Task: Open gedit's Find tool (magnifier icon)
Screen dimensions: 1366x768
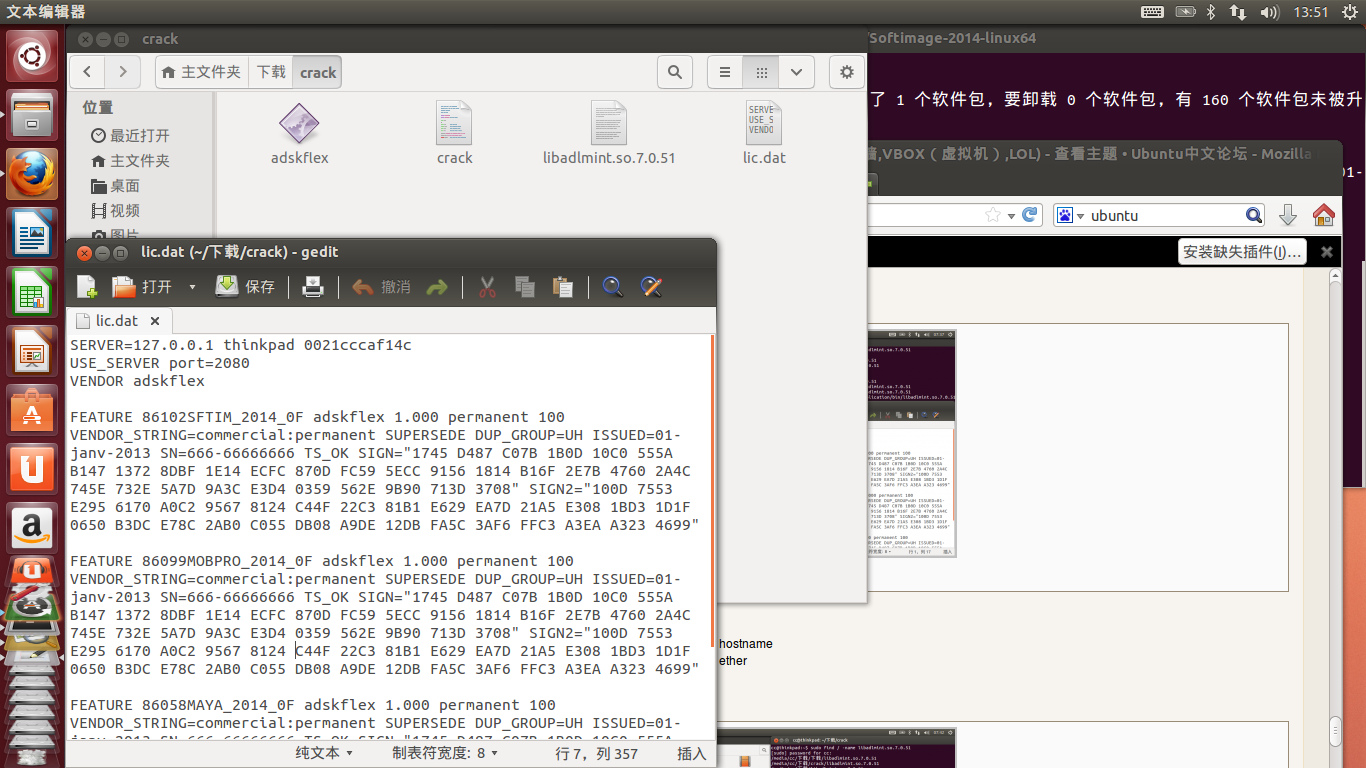Action: [x=613, y=287]
